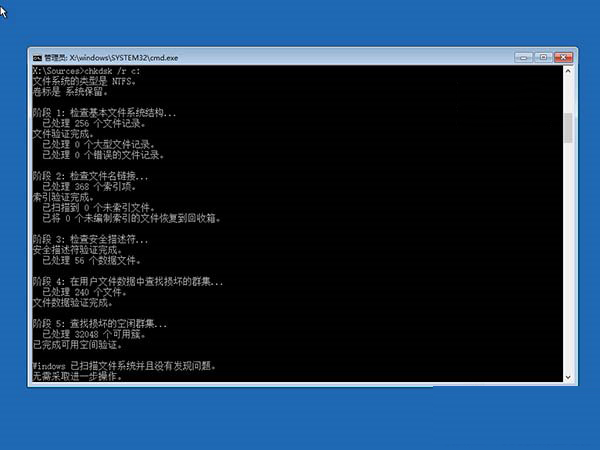Click the scrollbar up arrow
Viewport: 600px width, 450px height.
(x=568, y=72)
